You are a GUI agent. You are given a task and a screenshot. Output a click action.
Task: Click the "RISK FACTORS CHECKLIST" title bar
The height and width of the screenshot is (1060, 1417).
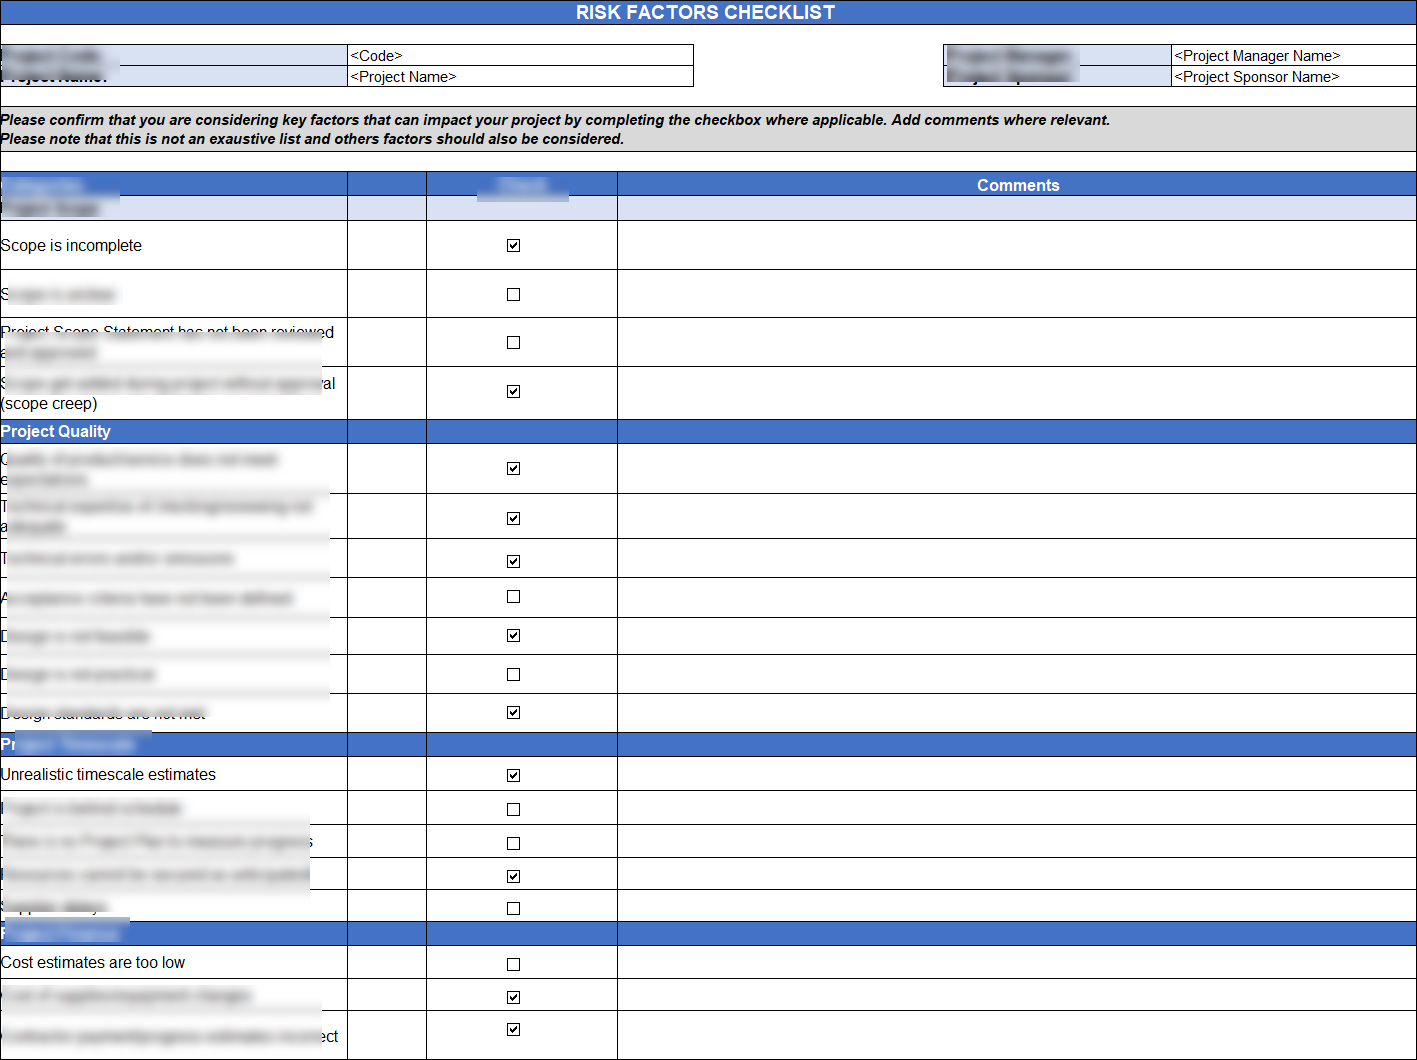coord(708,12)
